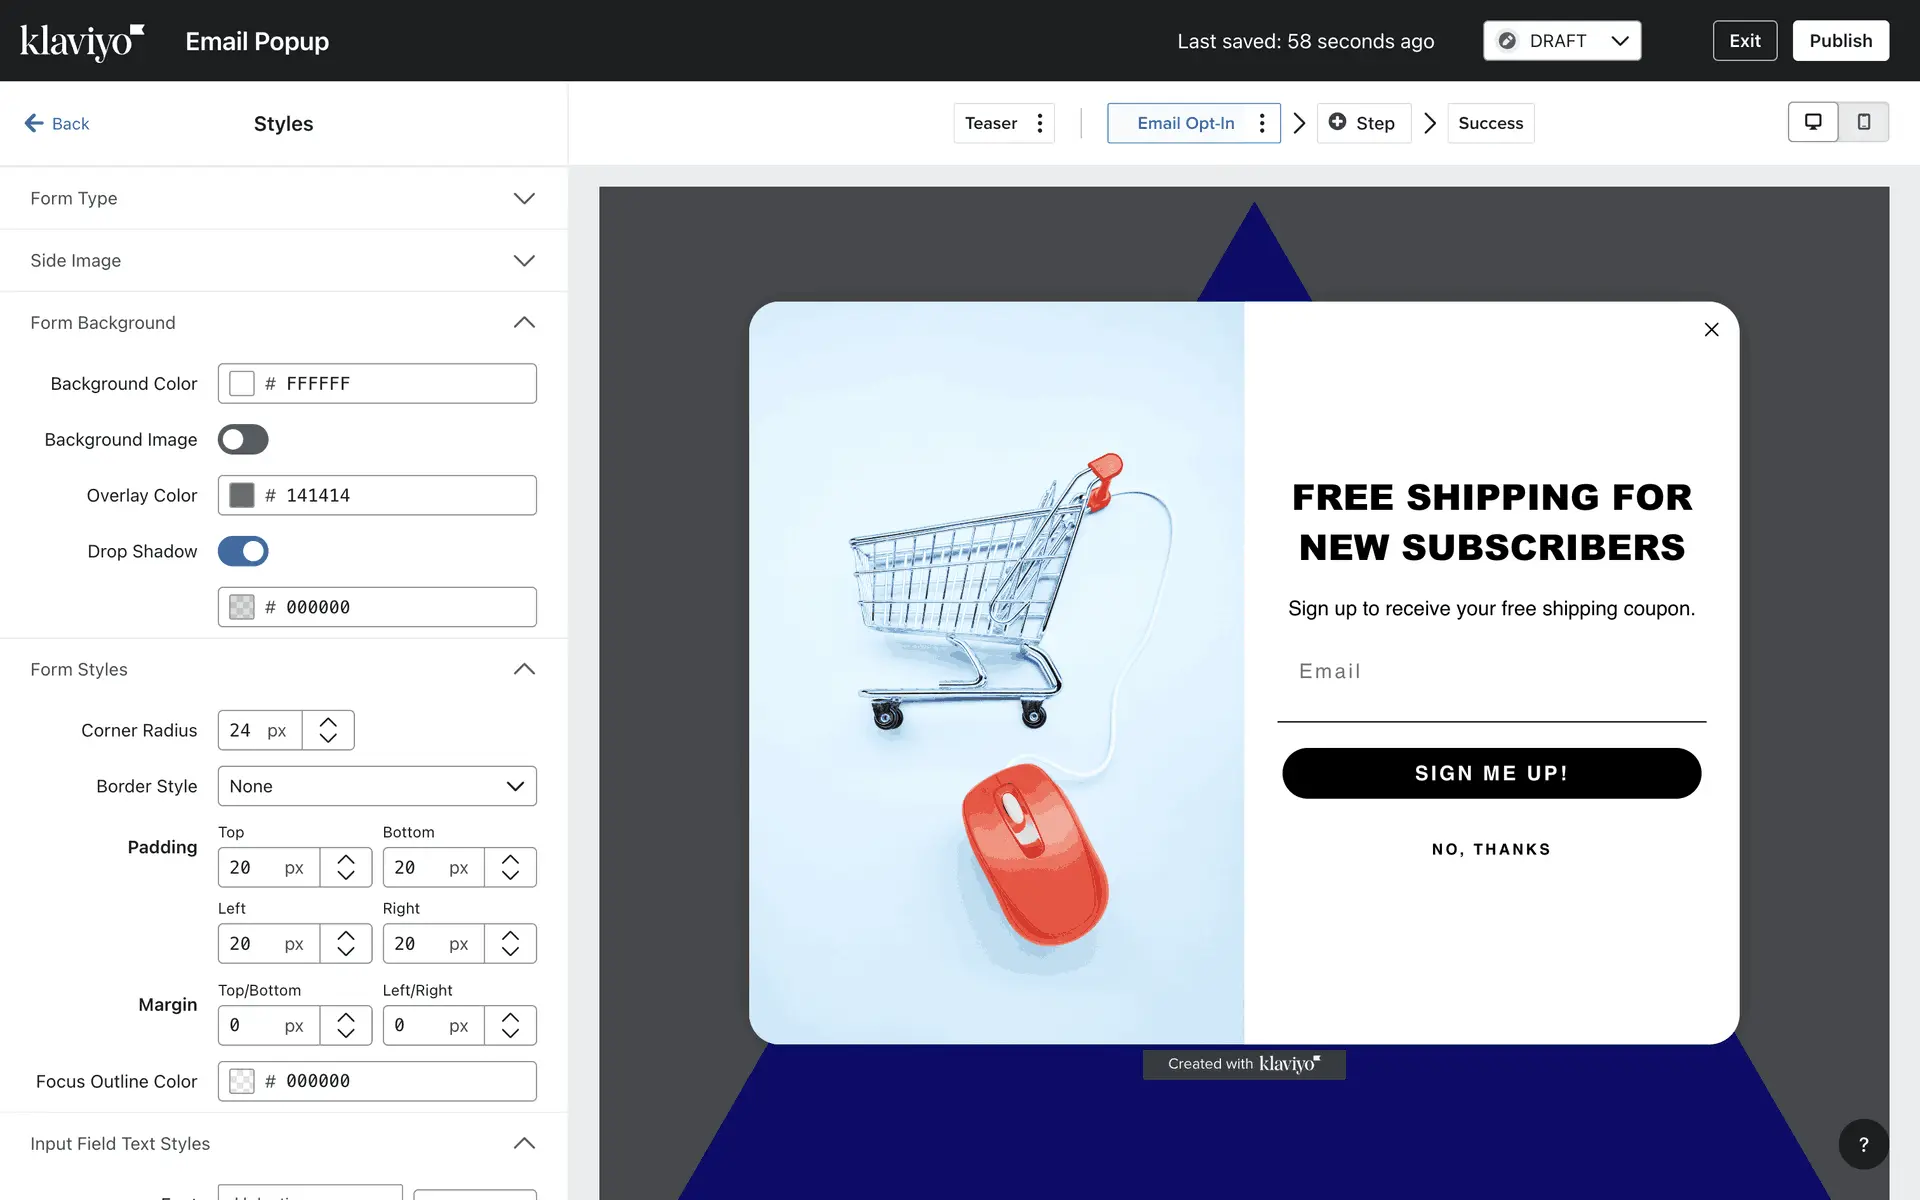Screen dimensions: 1920x1200
Task: Open Teaser three-dot options menu
Action: [x=1040, y=123]
